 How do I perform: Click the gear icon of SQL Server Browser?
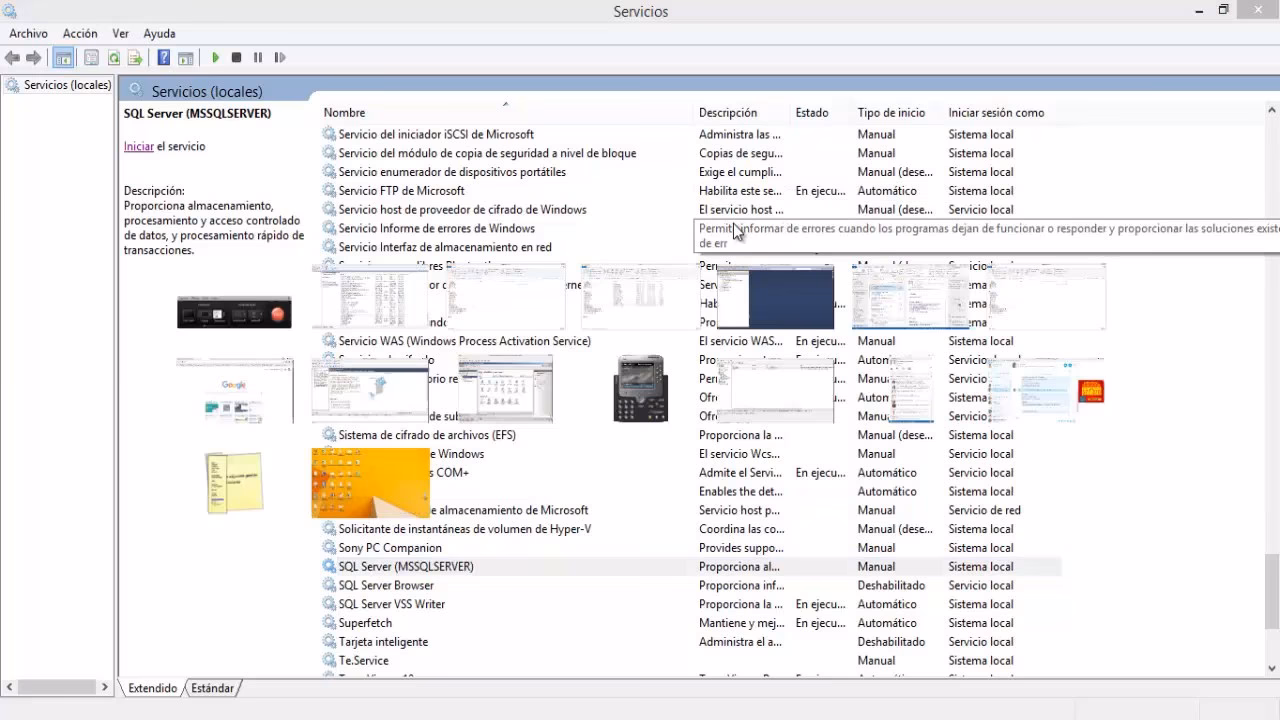(x=329, y=586)
